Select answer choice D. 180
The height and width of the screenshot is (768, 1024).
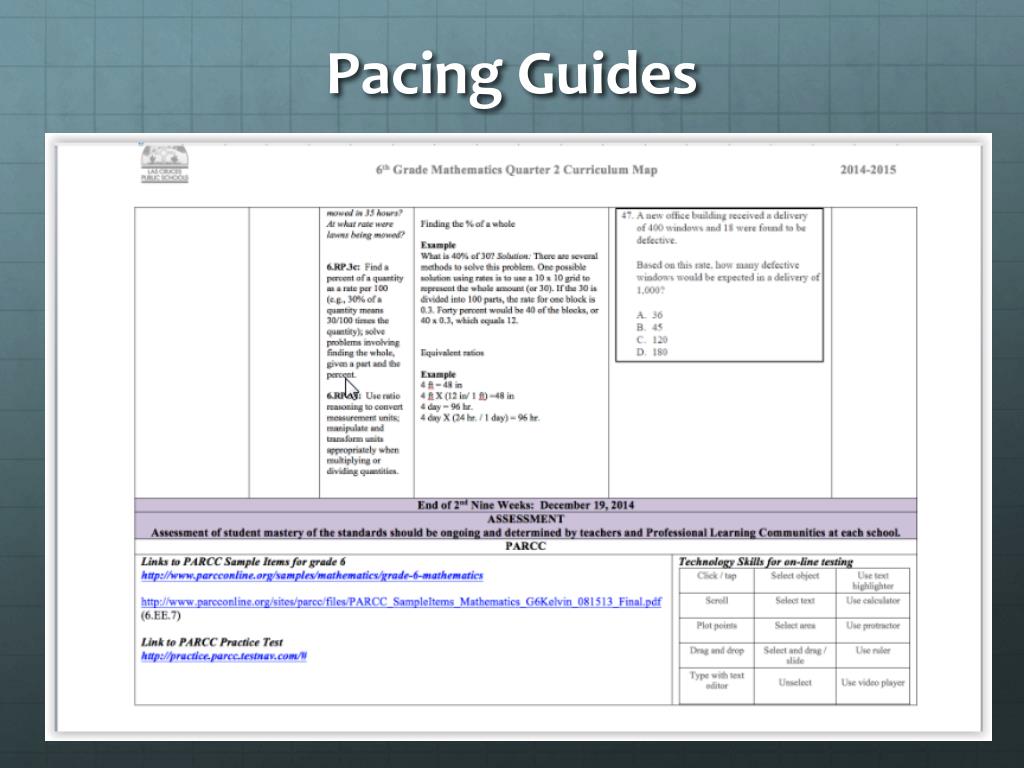[x=652, y=352]
